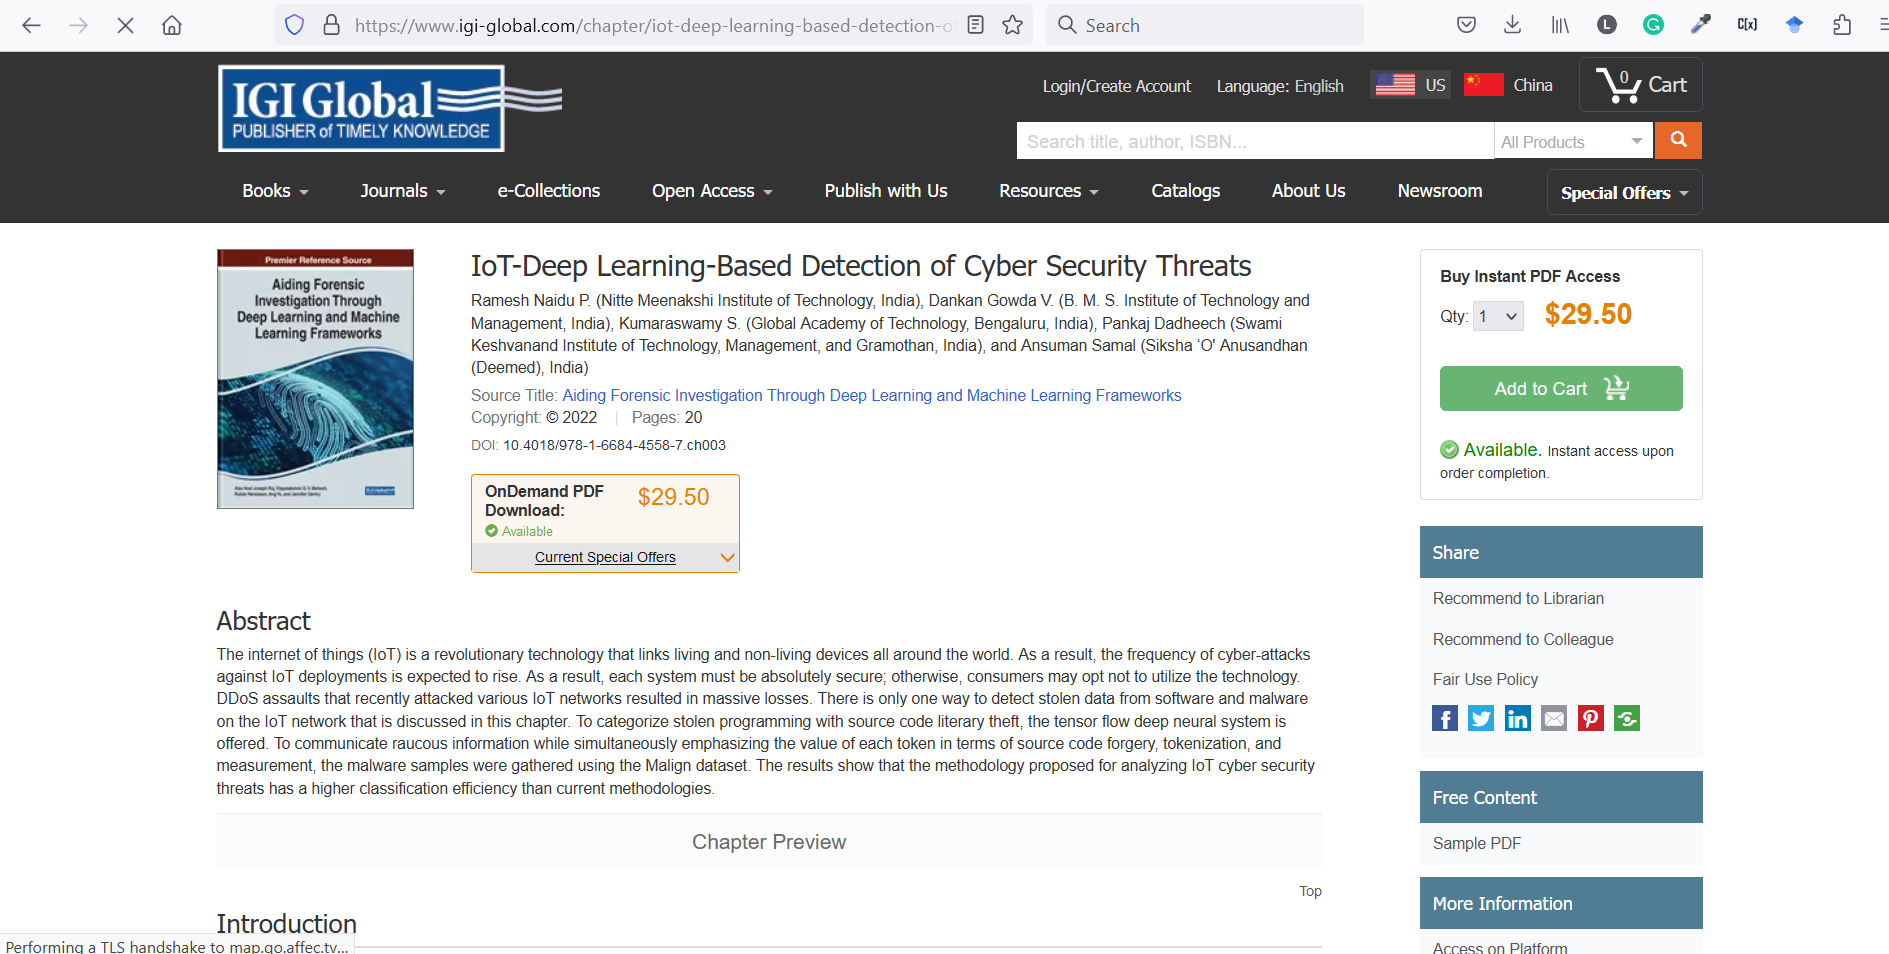
Task: Share chapter on Facebook
Action: coord(1444,718)
